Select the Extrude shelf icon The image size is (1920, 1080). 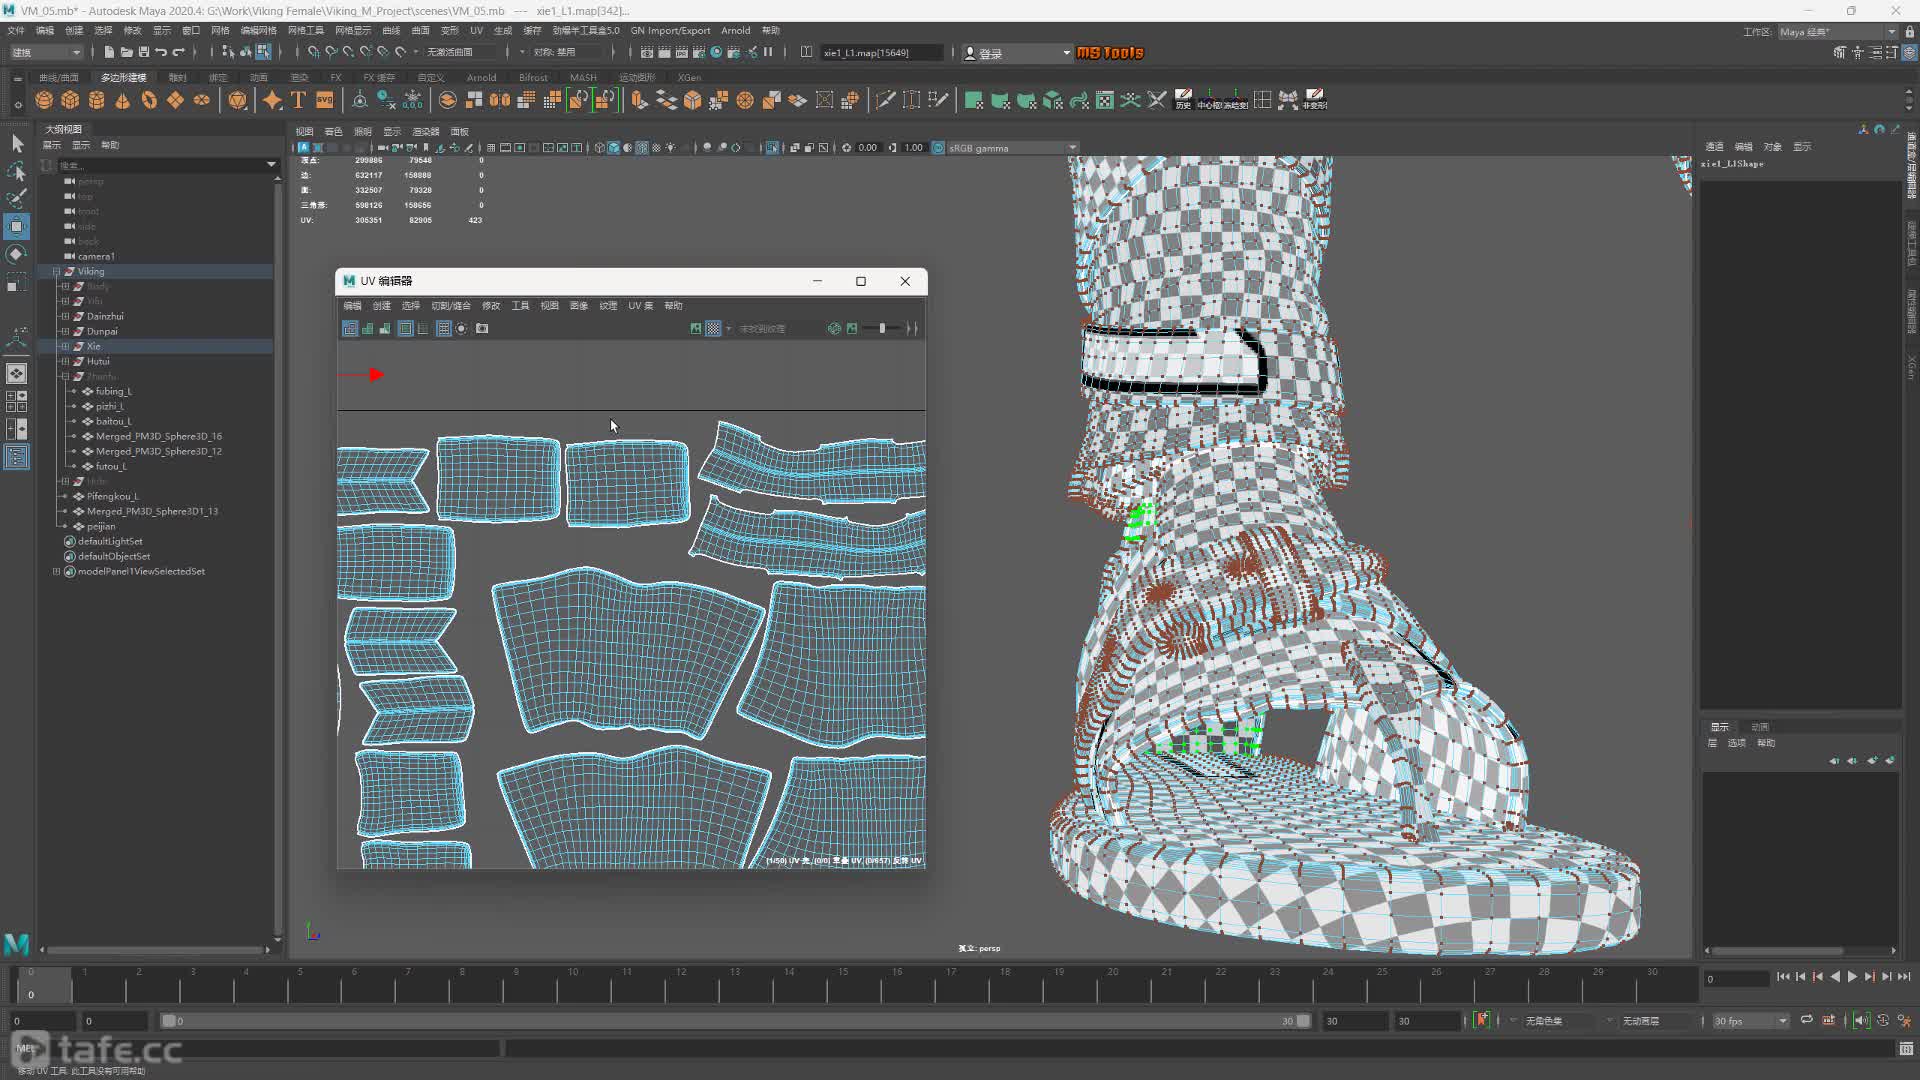tap(639, 100)
